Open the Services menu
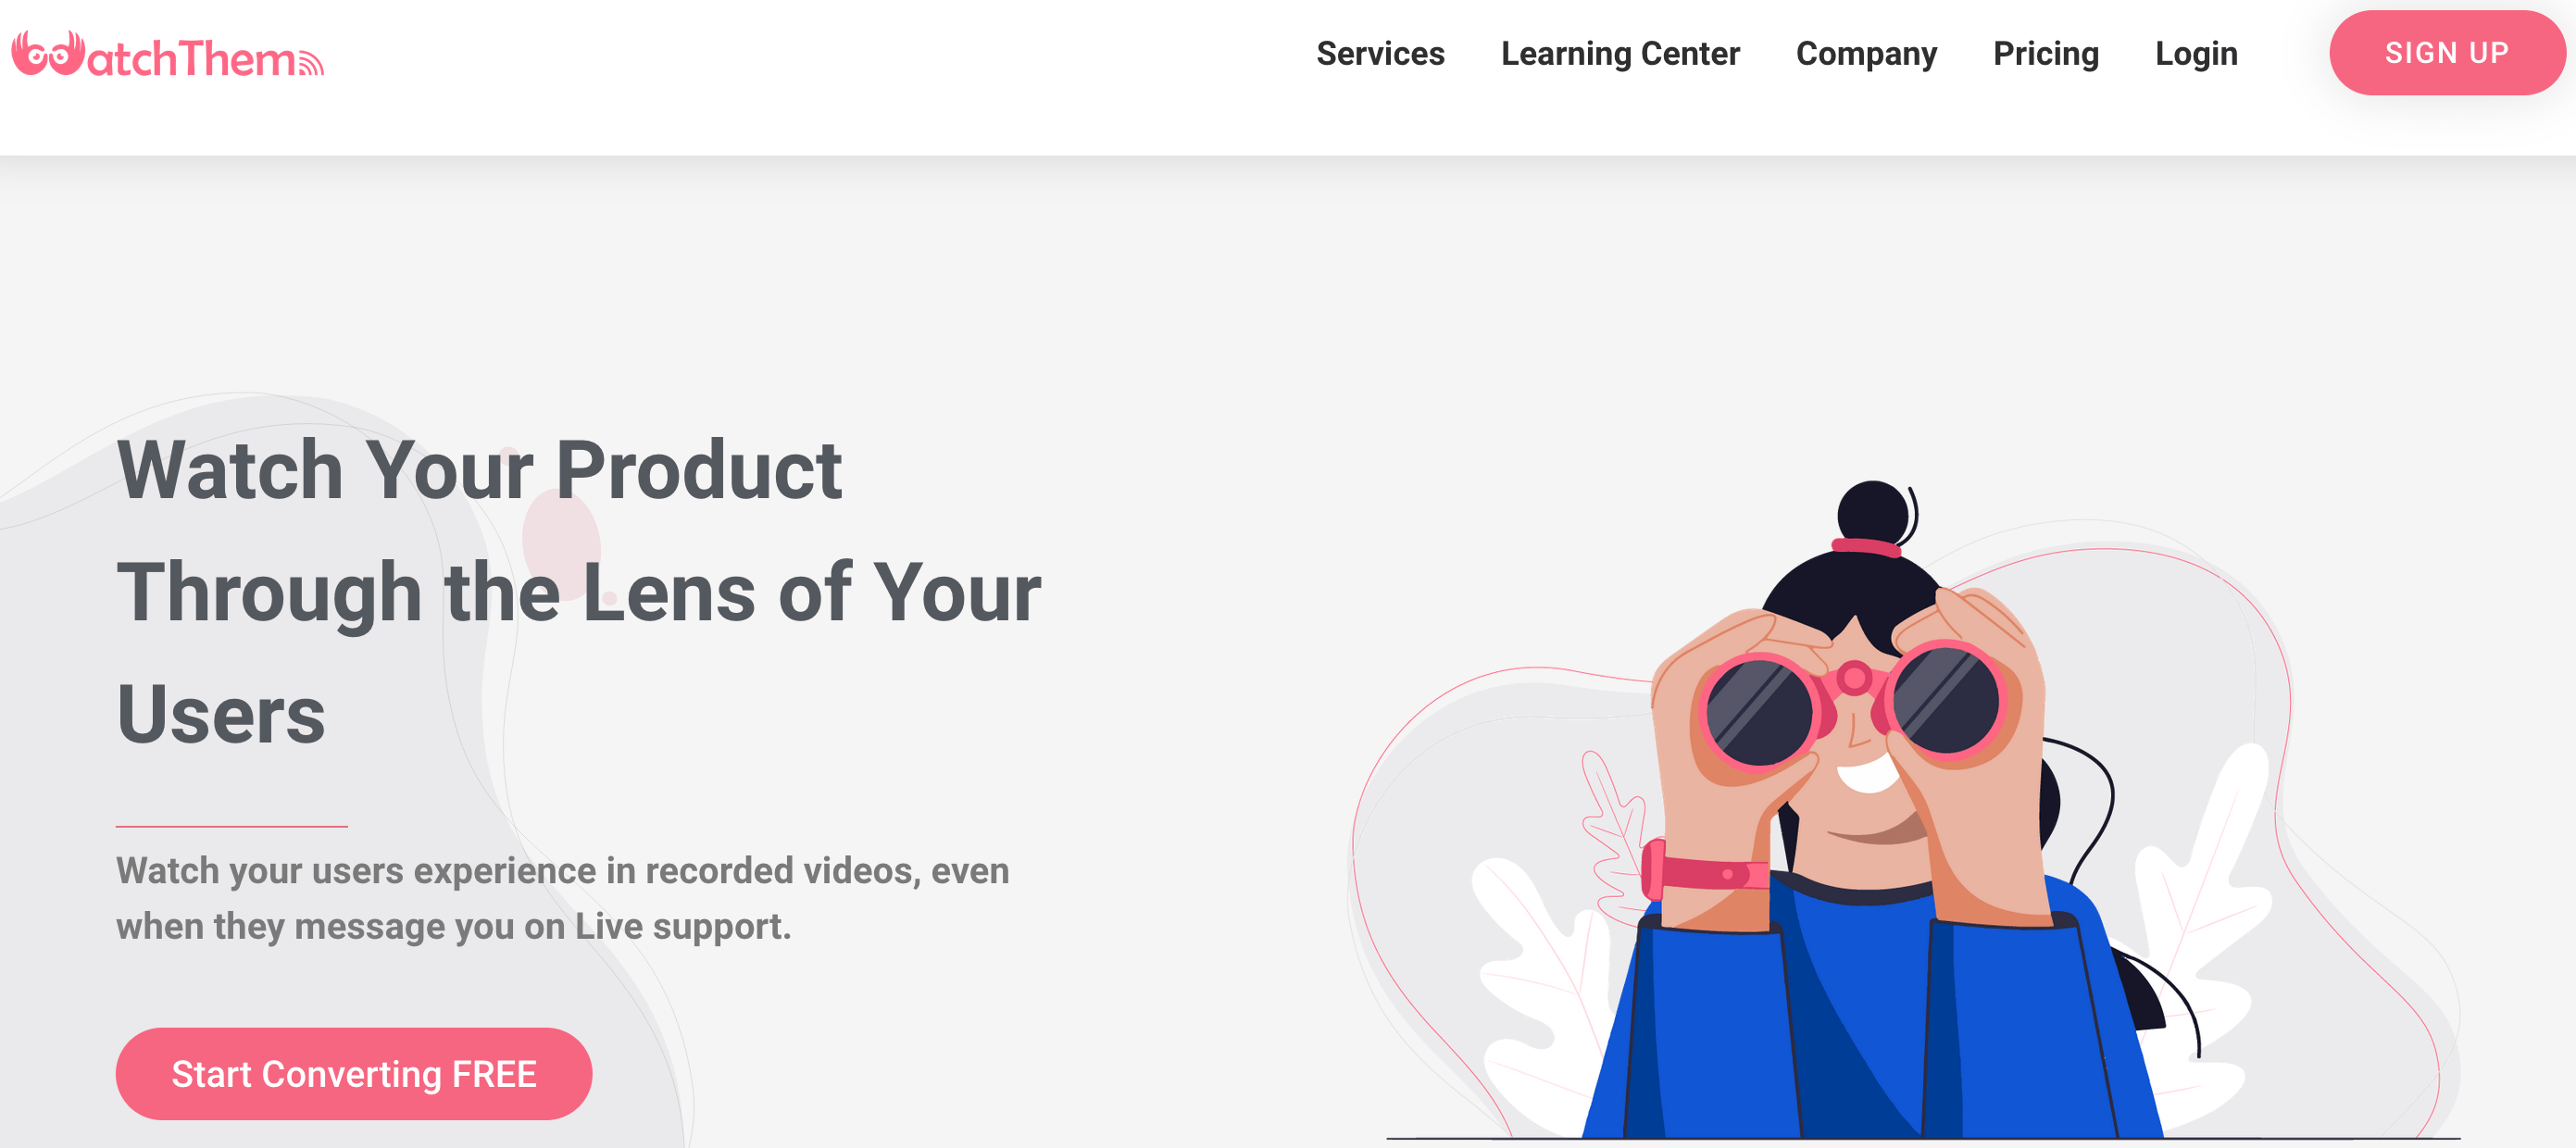The width and height of the screenshot is (2576, 1148). 1380,53
